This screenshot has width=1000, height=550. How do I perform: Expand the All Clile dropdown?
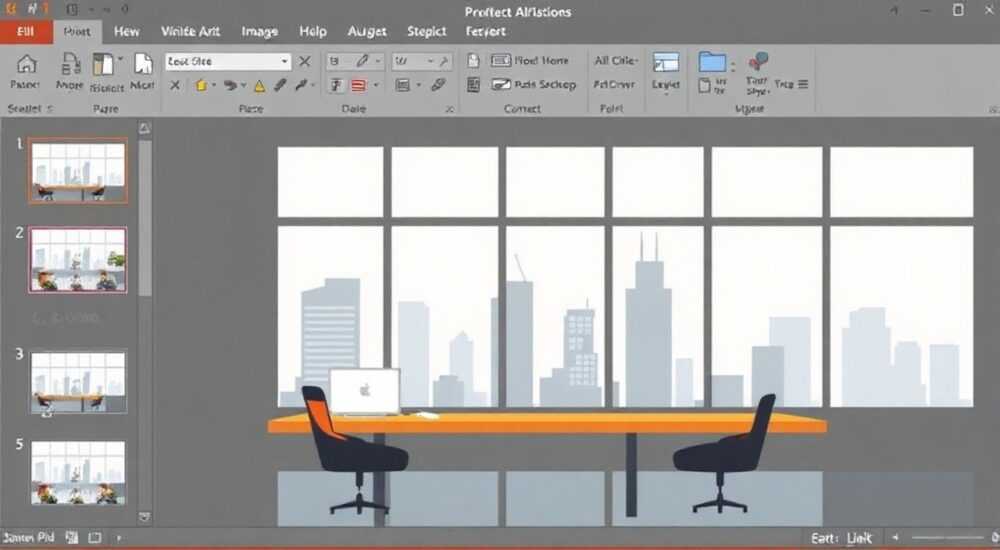615,61
